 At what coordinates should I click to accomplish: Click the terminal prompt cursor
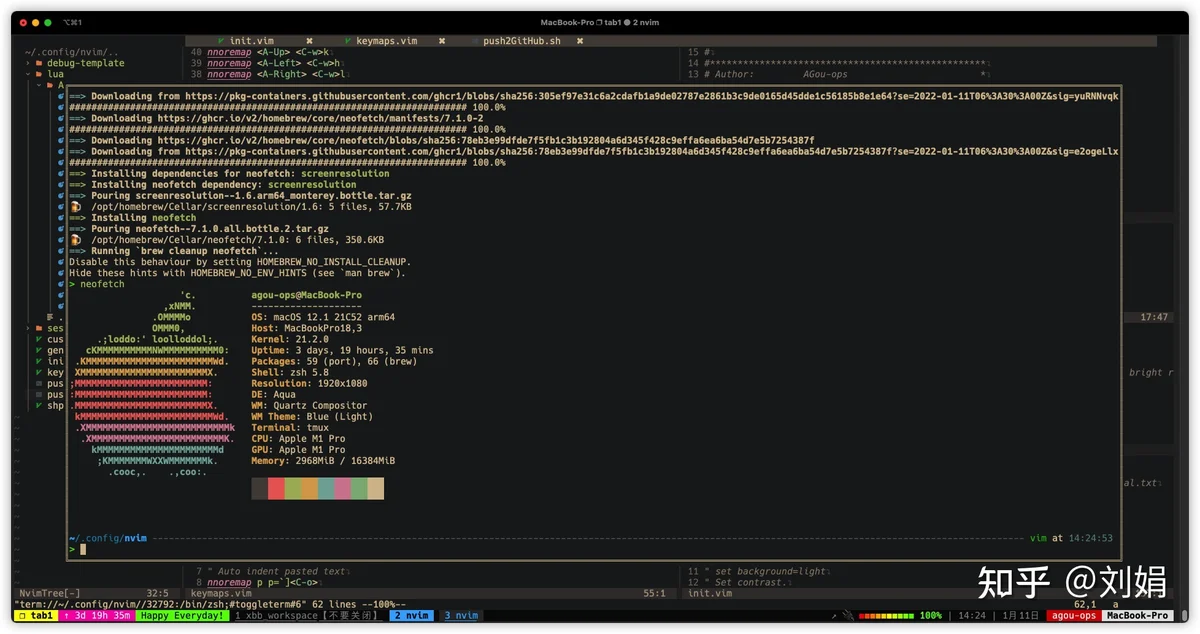[83, 549]
